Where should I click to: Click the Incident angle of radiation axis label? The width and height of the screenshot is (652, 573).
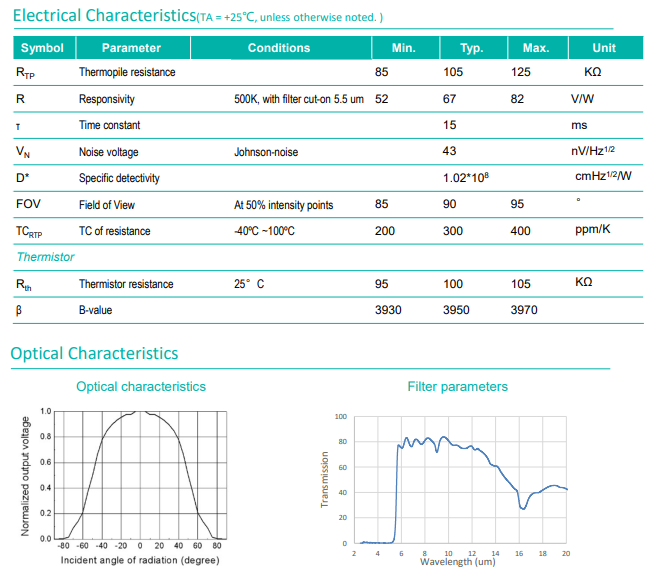pyautogui.click(x=138, y=560)
